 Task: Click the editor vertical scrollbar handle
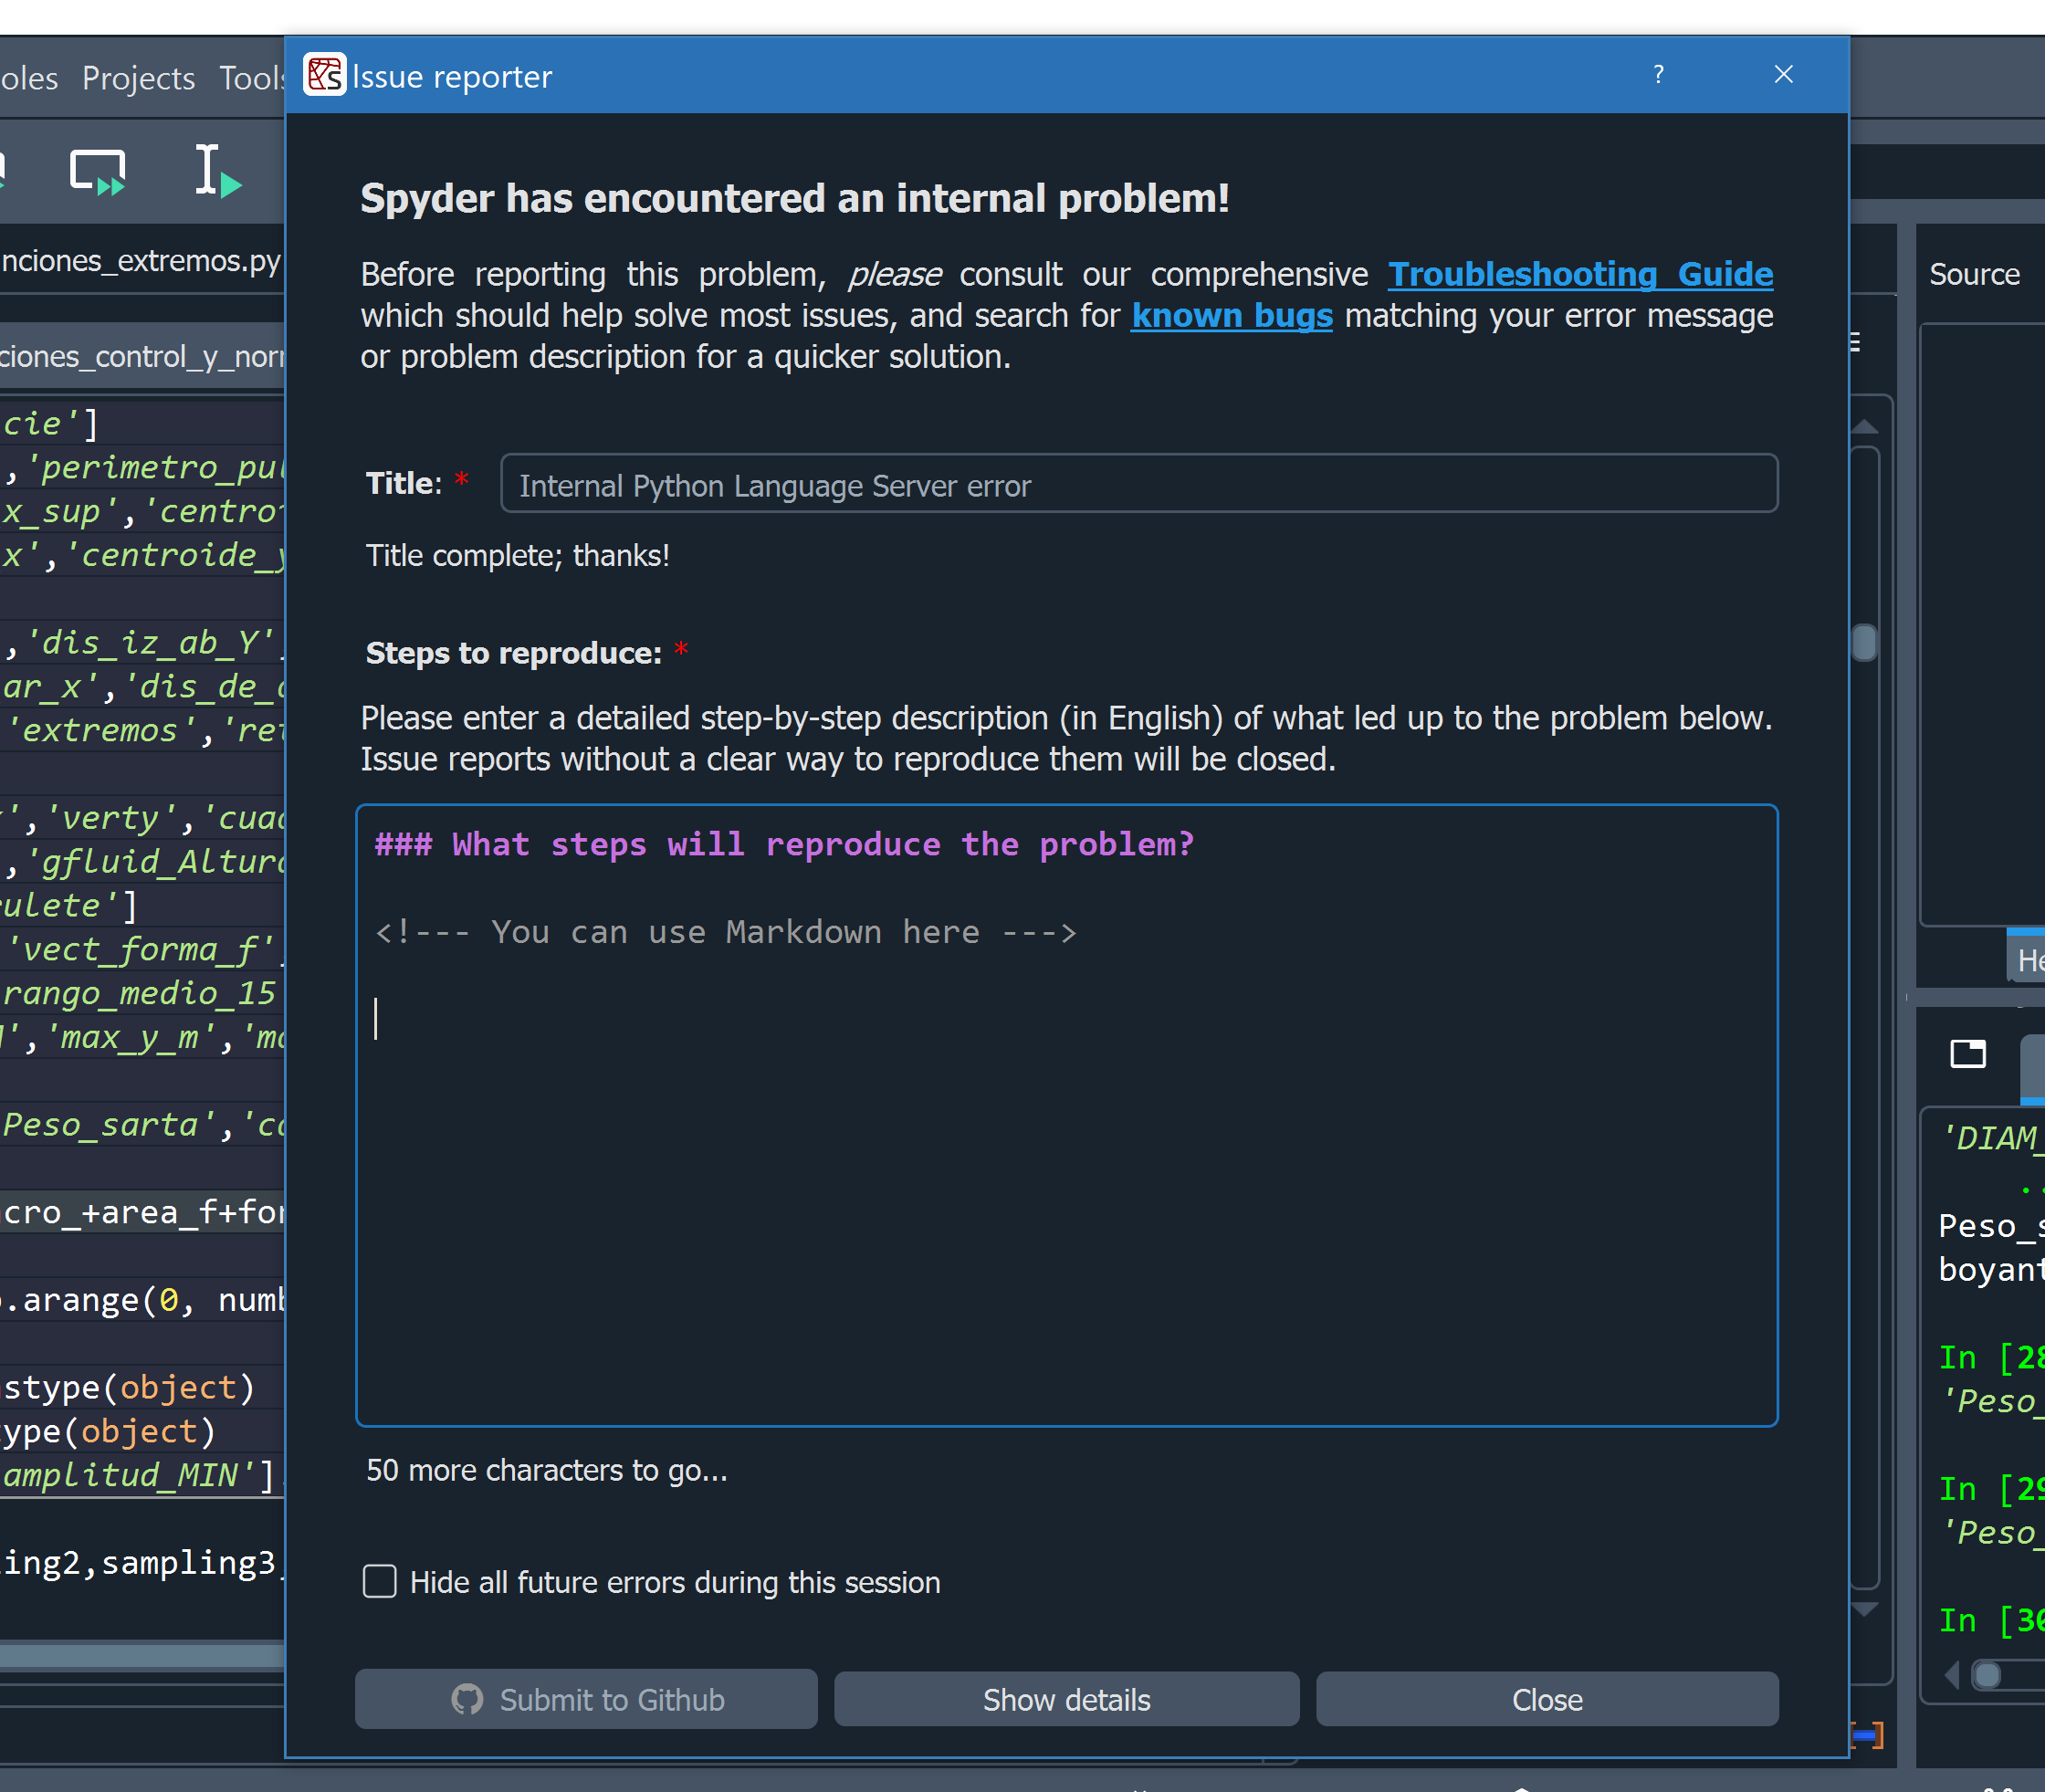pos(1864,642)
